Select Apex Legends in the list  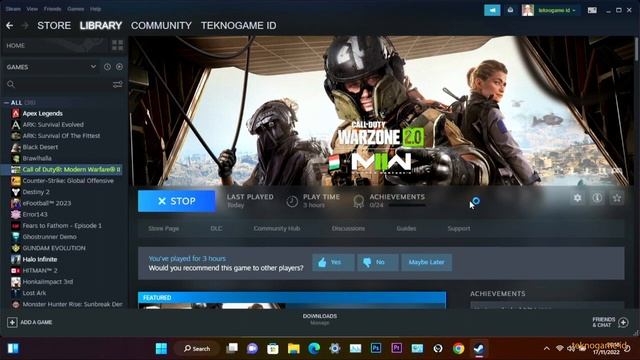pyautogui.click(x=43, y=113)
